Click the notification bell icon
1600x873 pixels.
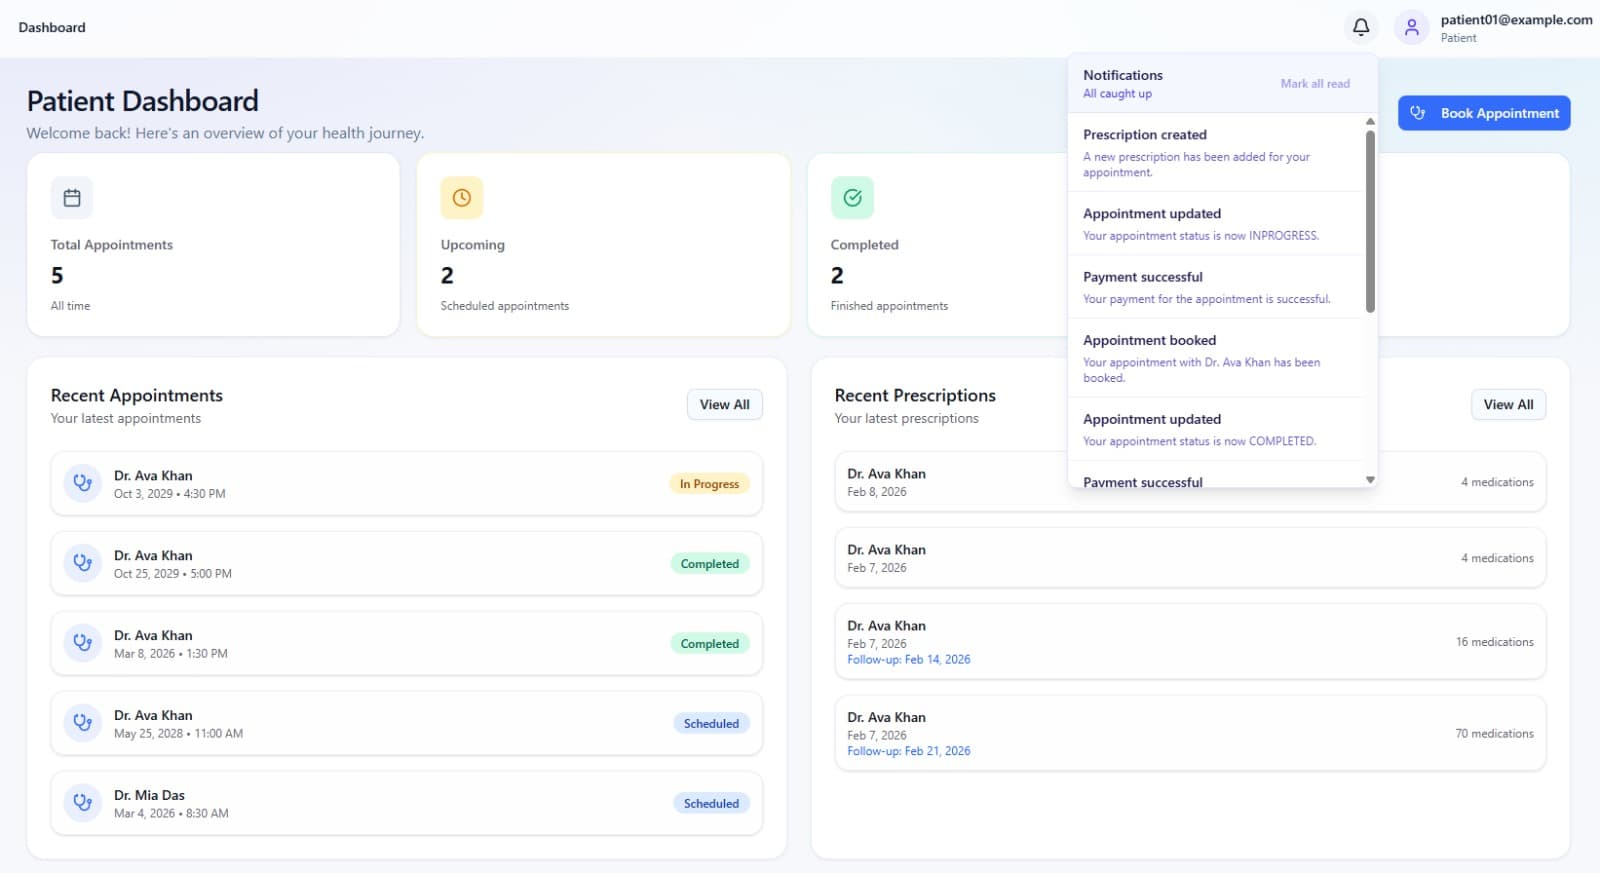[1361, 28]
